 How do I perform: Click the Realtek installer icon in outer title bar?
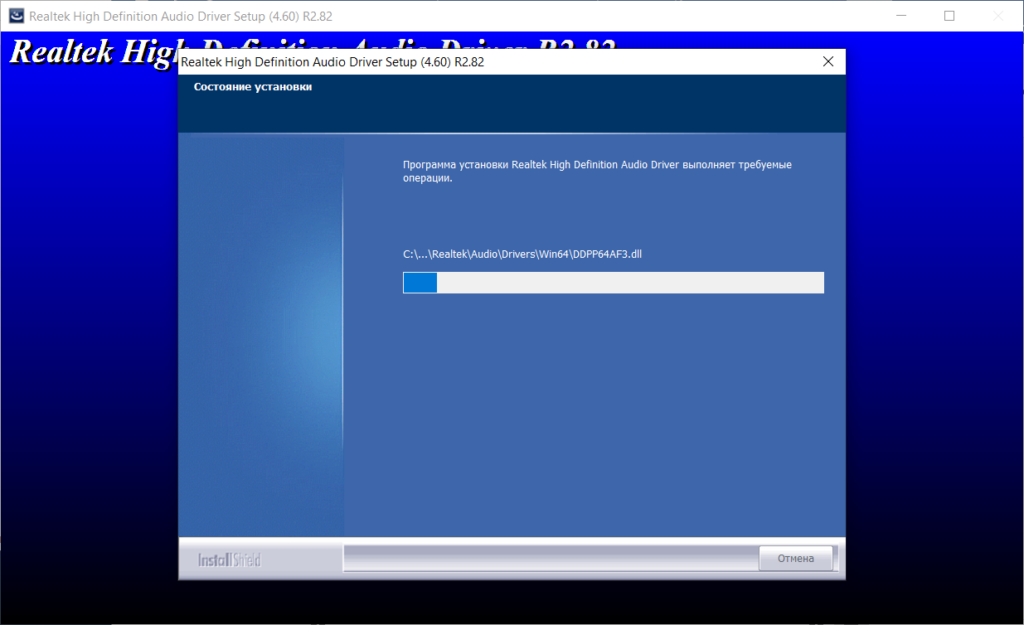16,16
